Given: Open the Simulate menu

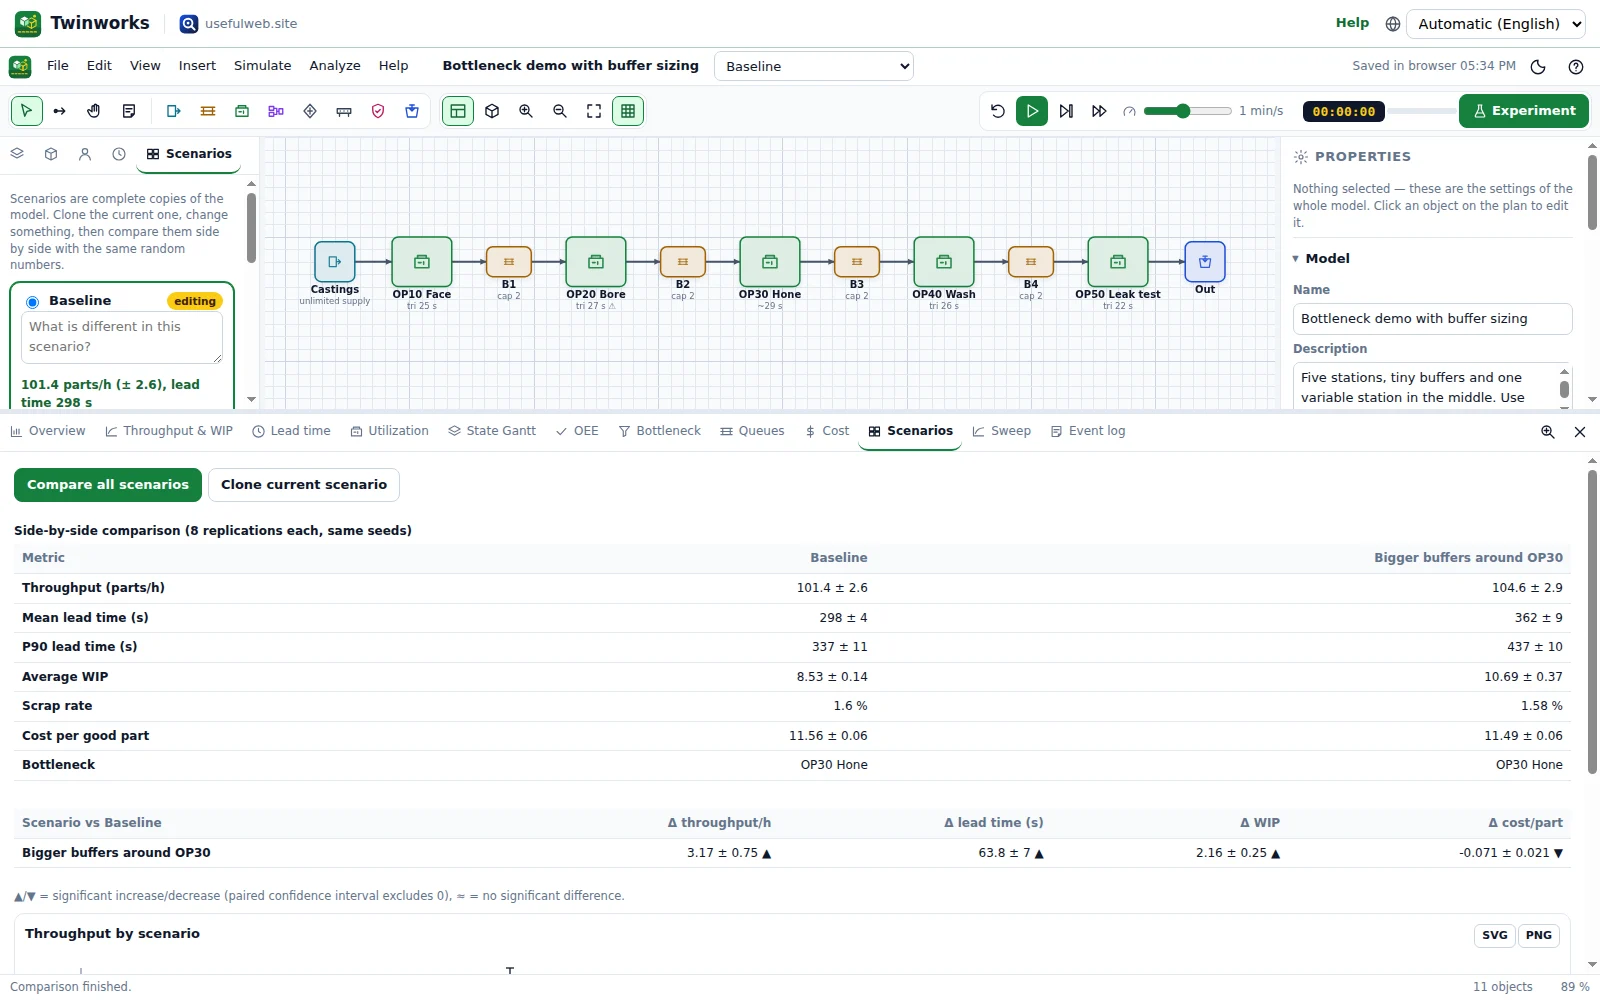Looking at the screenshot, I should pos(262,66).
